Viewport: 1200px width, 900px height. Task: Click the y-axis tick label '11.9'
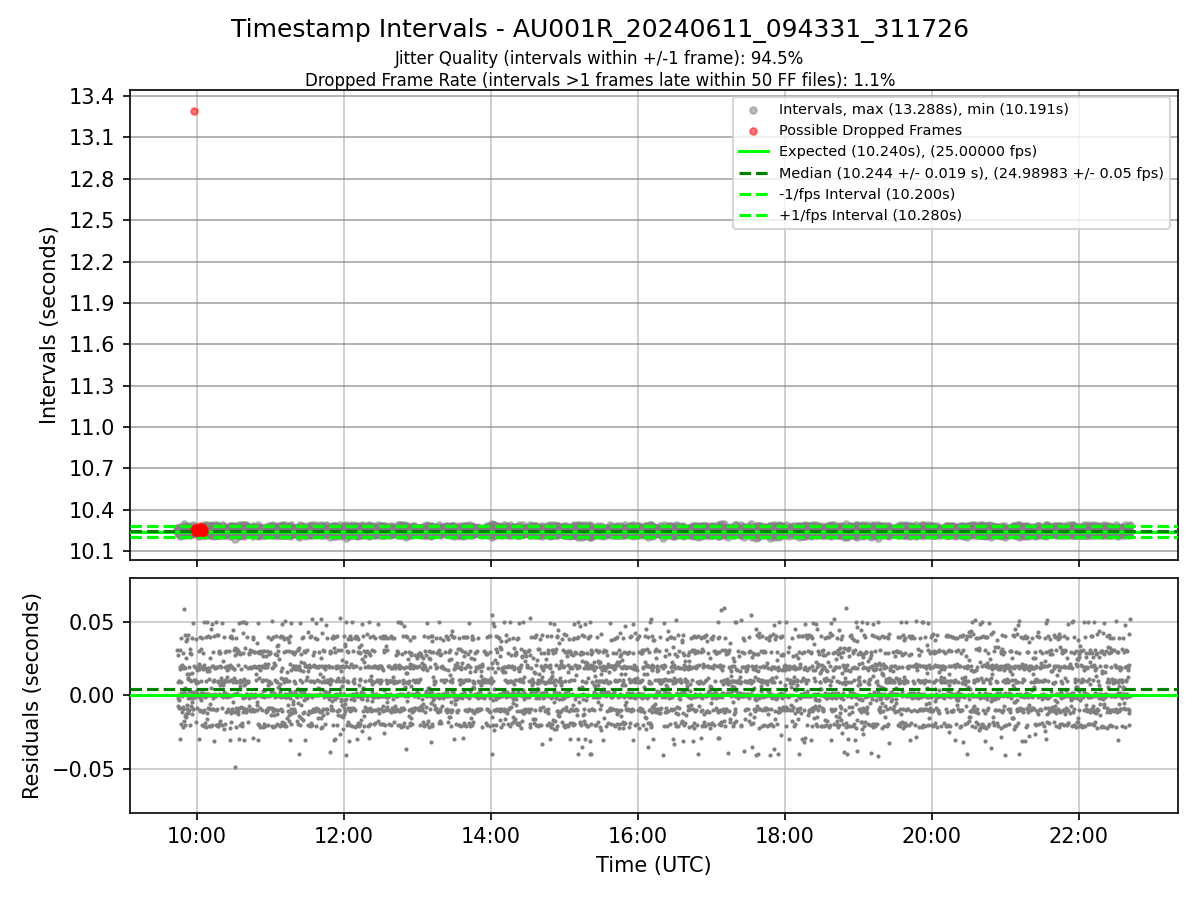tap(90, 304)
